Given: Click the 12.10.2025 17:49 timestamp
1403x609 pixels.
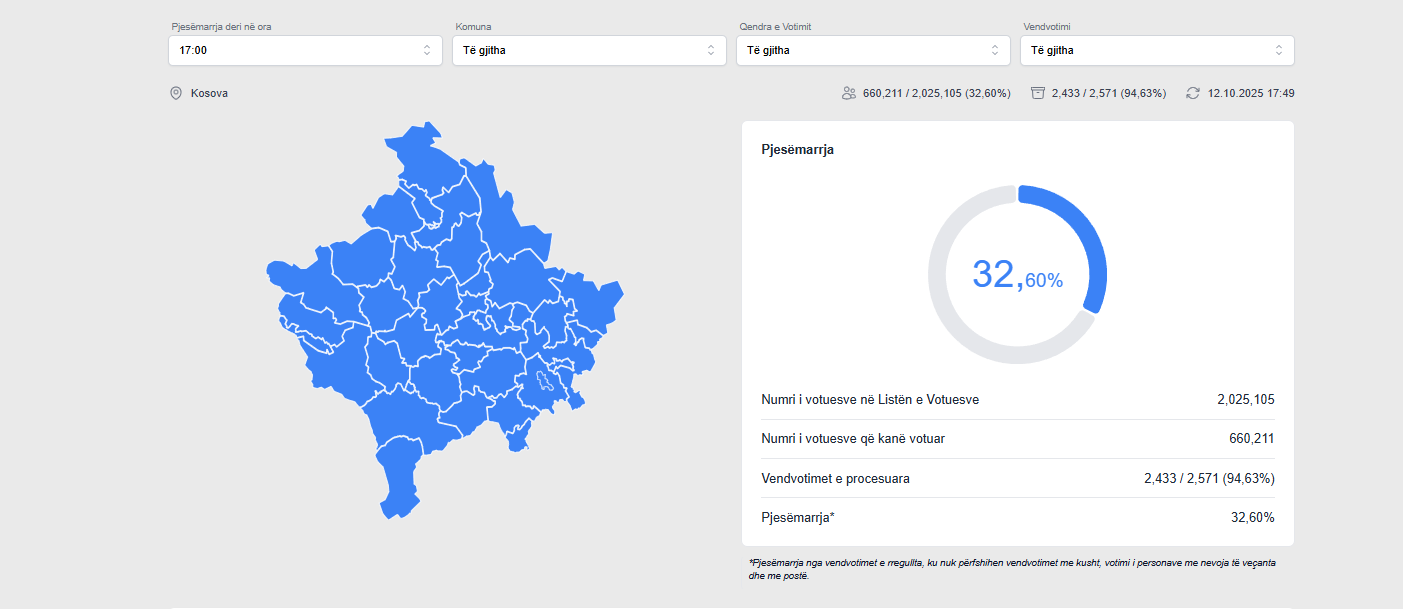Looking at the screenshot, I should [1251, 93].
